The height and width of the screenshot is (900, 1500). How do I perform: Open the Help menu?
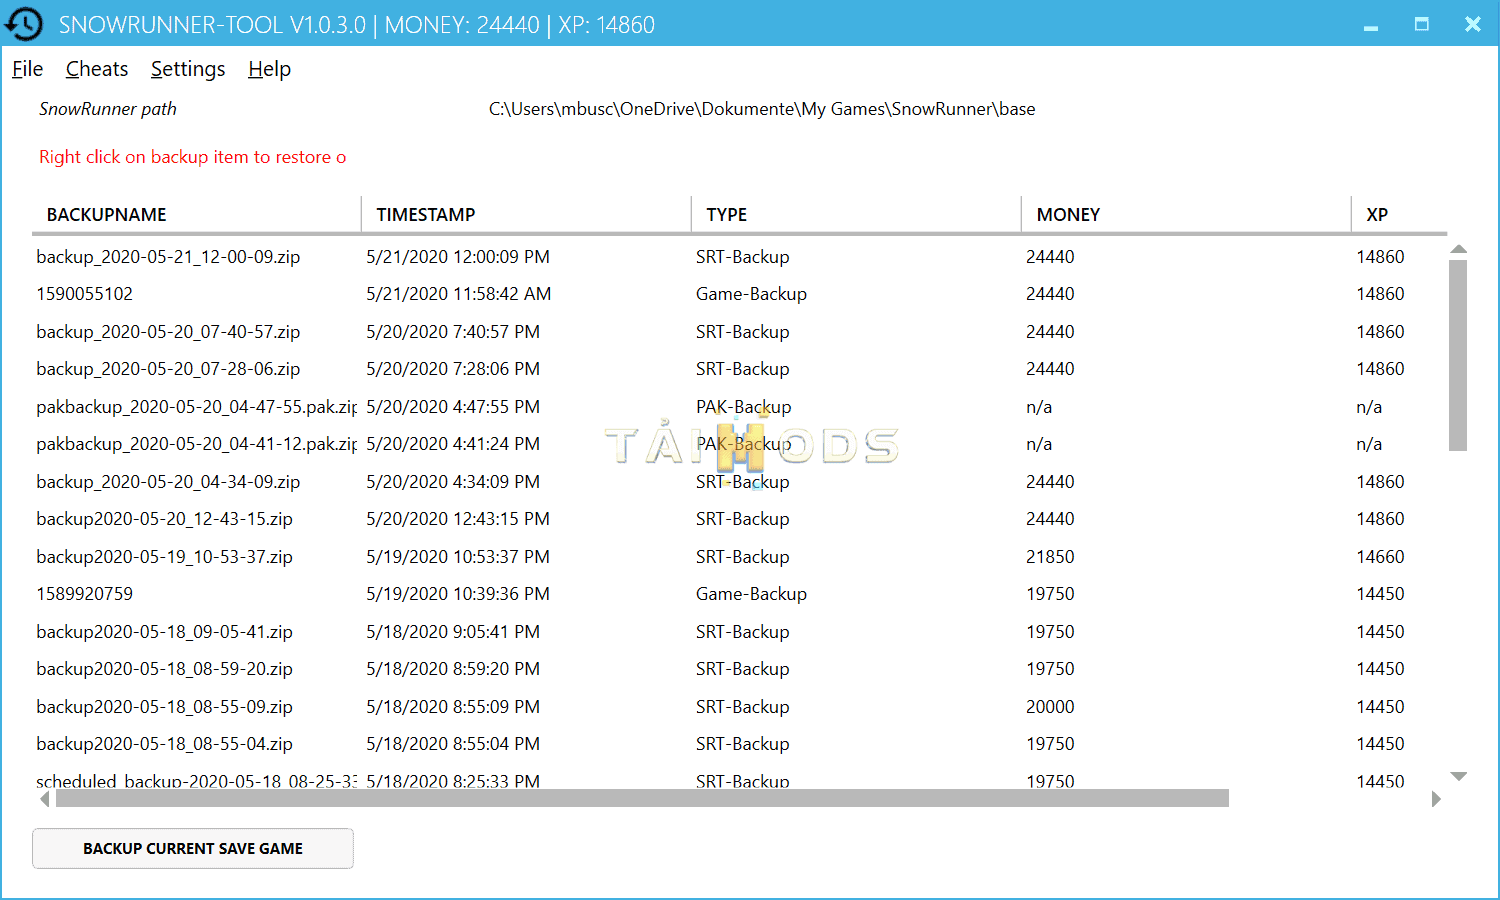pos(269,69)
